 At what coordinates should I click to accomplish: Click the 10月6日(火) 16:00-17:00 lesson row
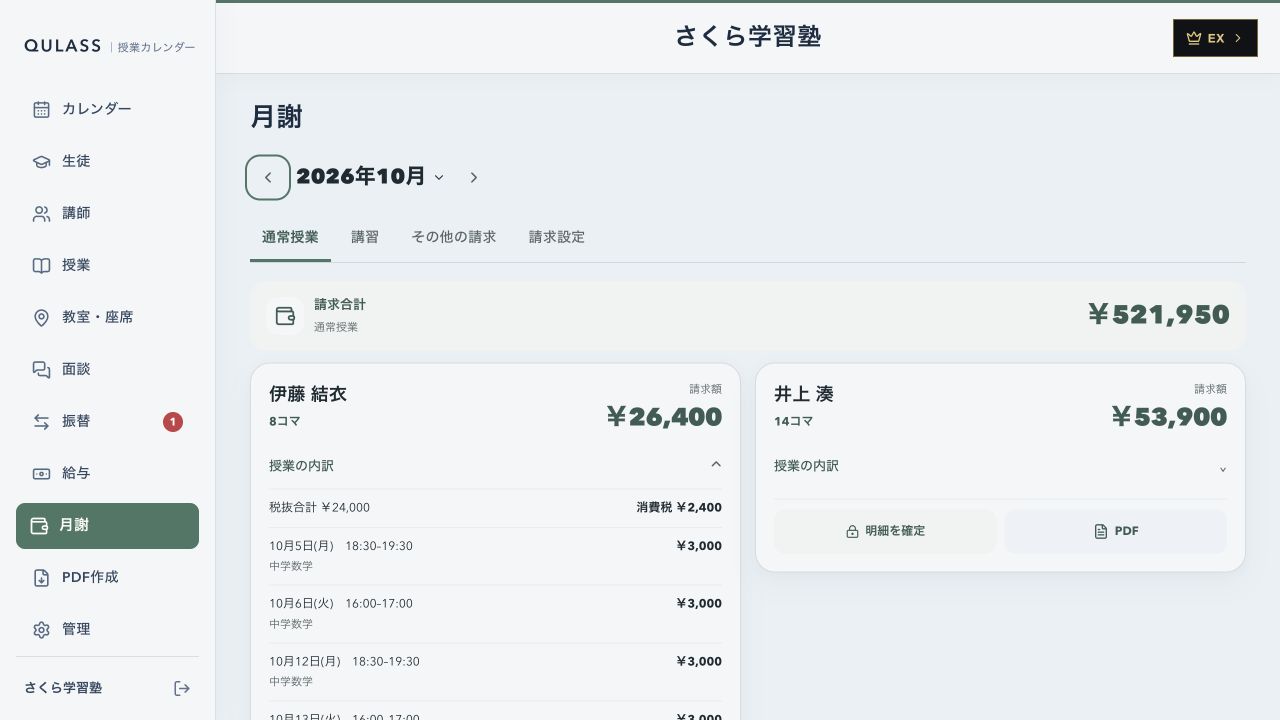coord(495,614)
